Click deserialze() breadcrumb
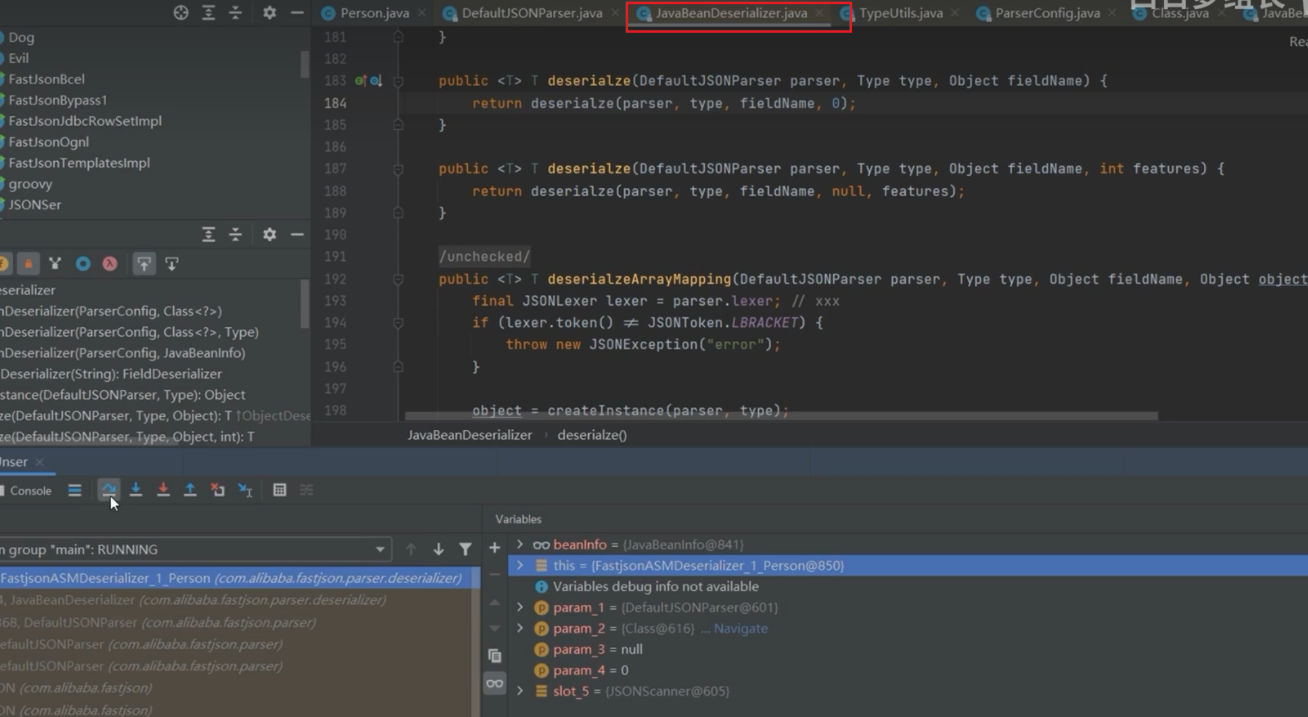Image resolution: width=1308 pixels, height=717 pixels. click(592, 435)
